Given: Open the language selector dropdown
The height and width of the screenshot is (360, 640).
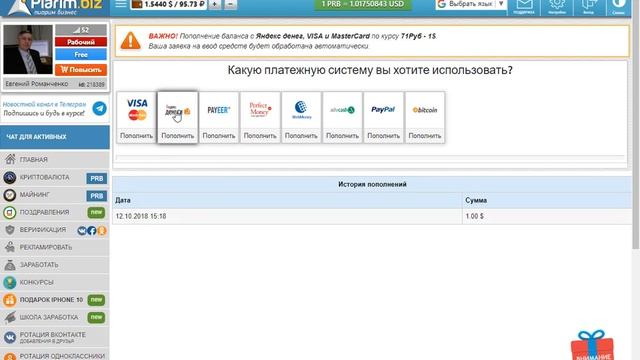Looking at the screenshot, I should click(471, 4).
